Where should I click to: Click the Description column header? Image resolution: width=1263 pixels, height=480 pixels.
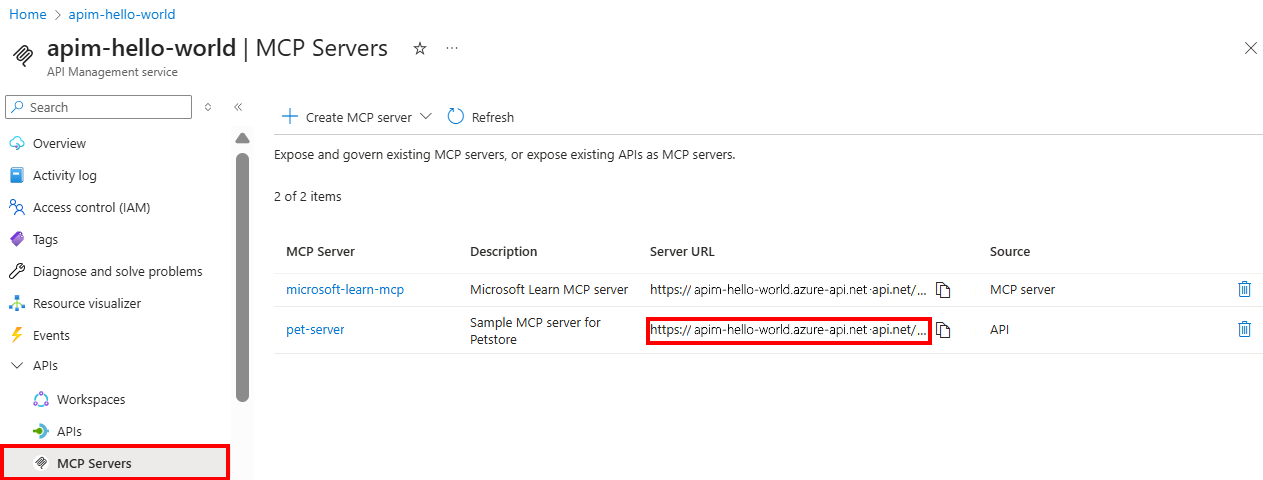503,251
